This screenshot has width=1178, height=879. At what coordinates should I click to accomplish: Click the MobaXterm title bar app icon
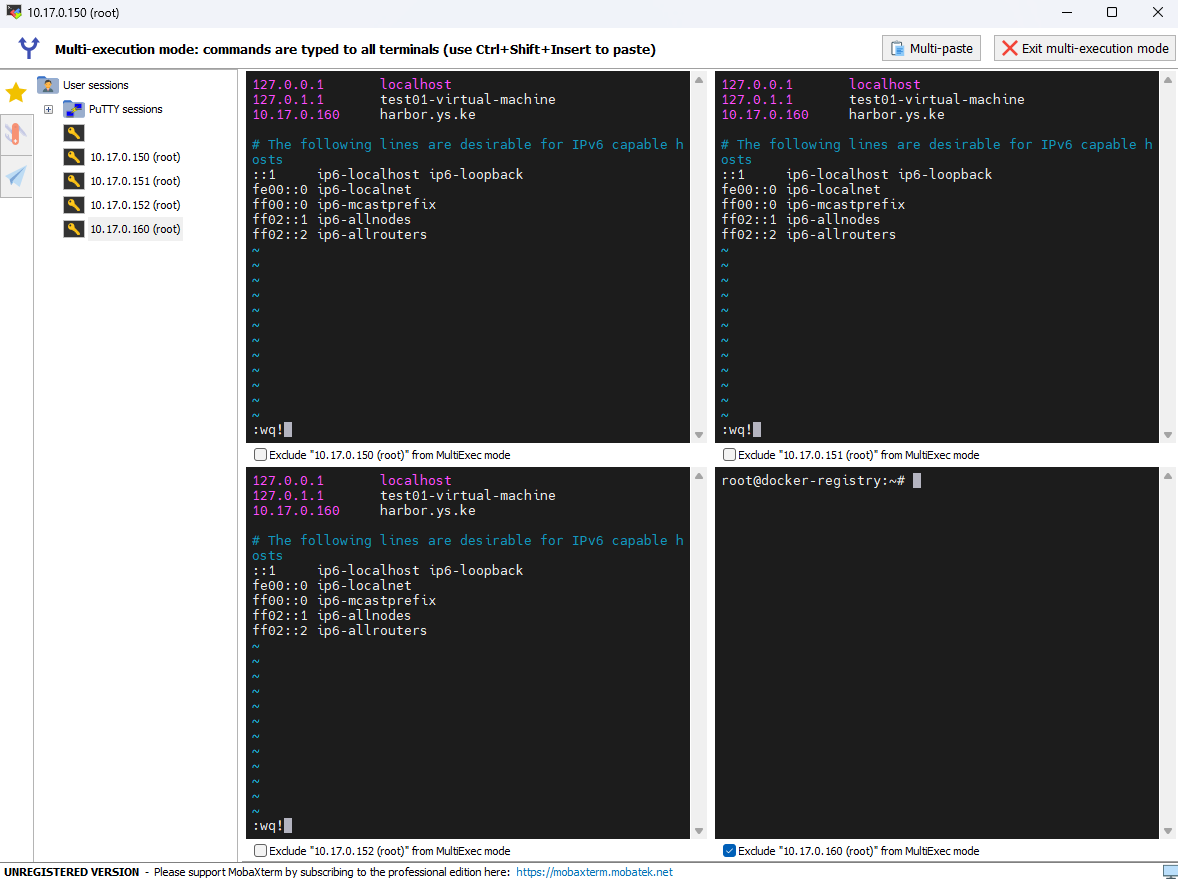[x=14, y=12]
